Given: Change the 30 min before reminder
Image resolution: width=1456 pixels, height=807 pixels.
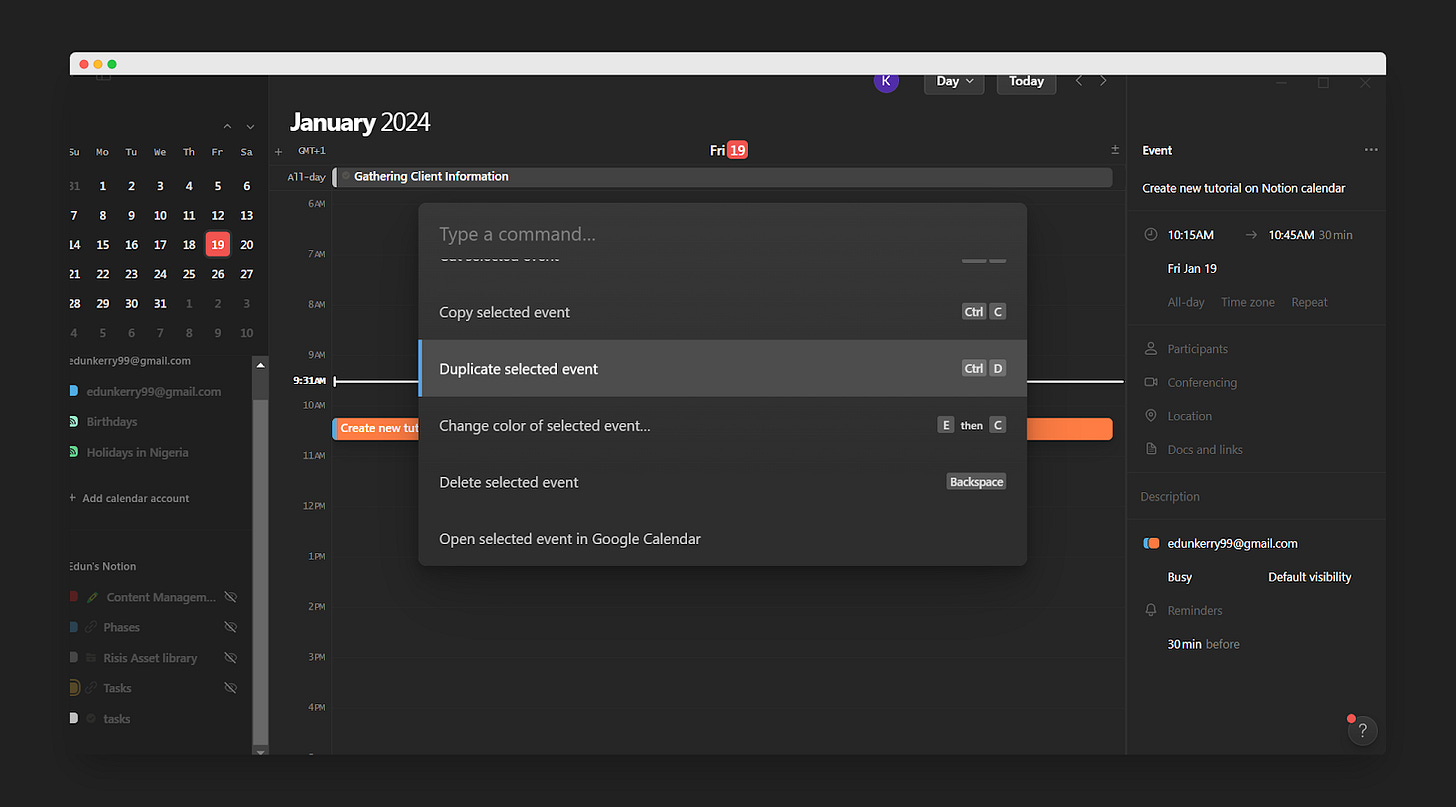Looking at the screenshot, I should coord(1203,644).
